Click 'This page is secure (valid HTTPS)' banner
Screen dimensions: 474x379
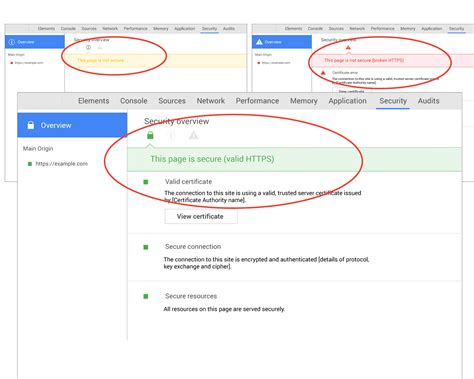click(294, 159)
